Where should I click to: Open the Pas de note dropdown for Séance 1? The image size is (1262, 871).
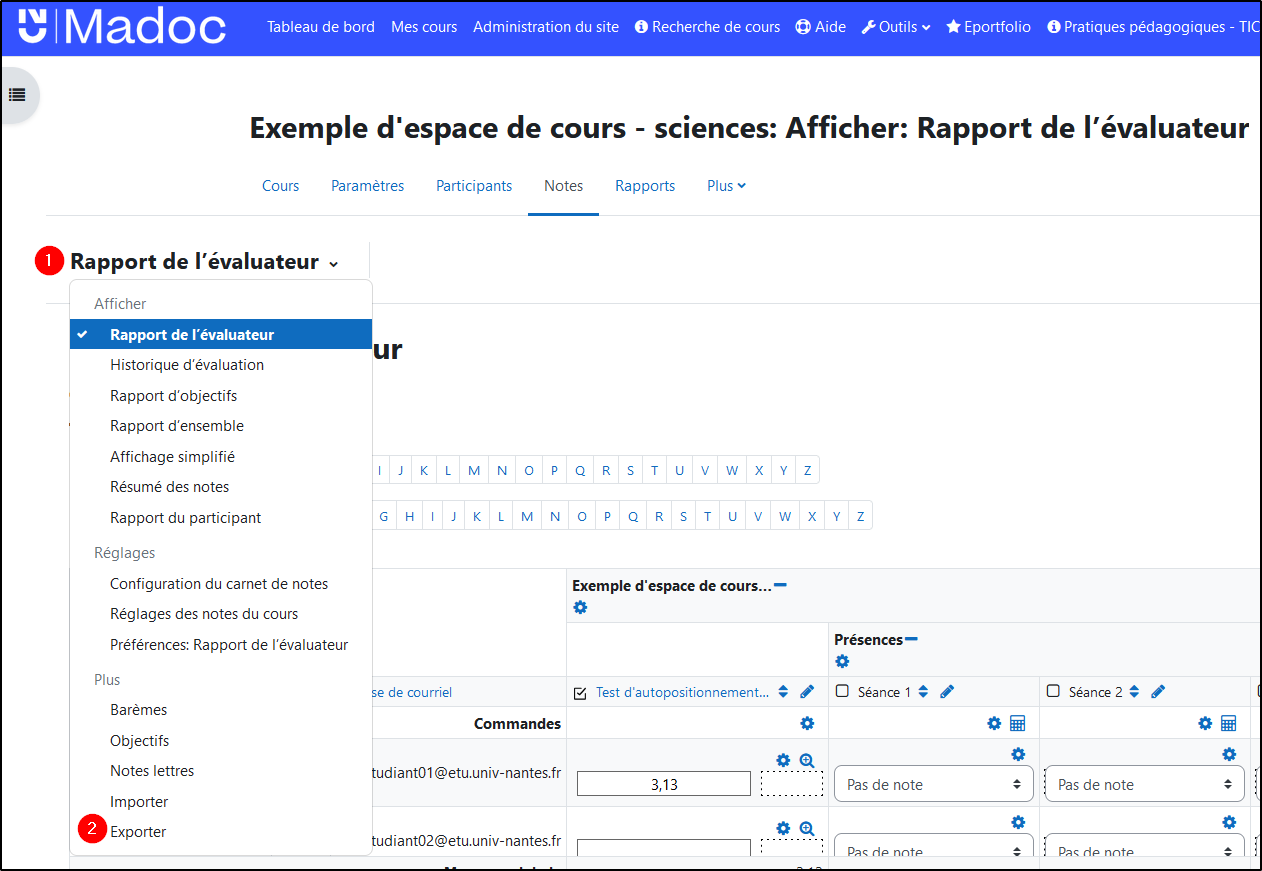pyautogui.click(x=933, y=783)
